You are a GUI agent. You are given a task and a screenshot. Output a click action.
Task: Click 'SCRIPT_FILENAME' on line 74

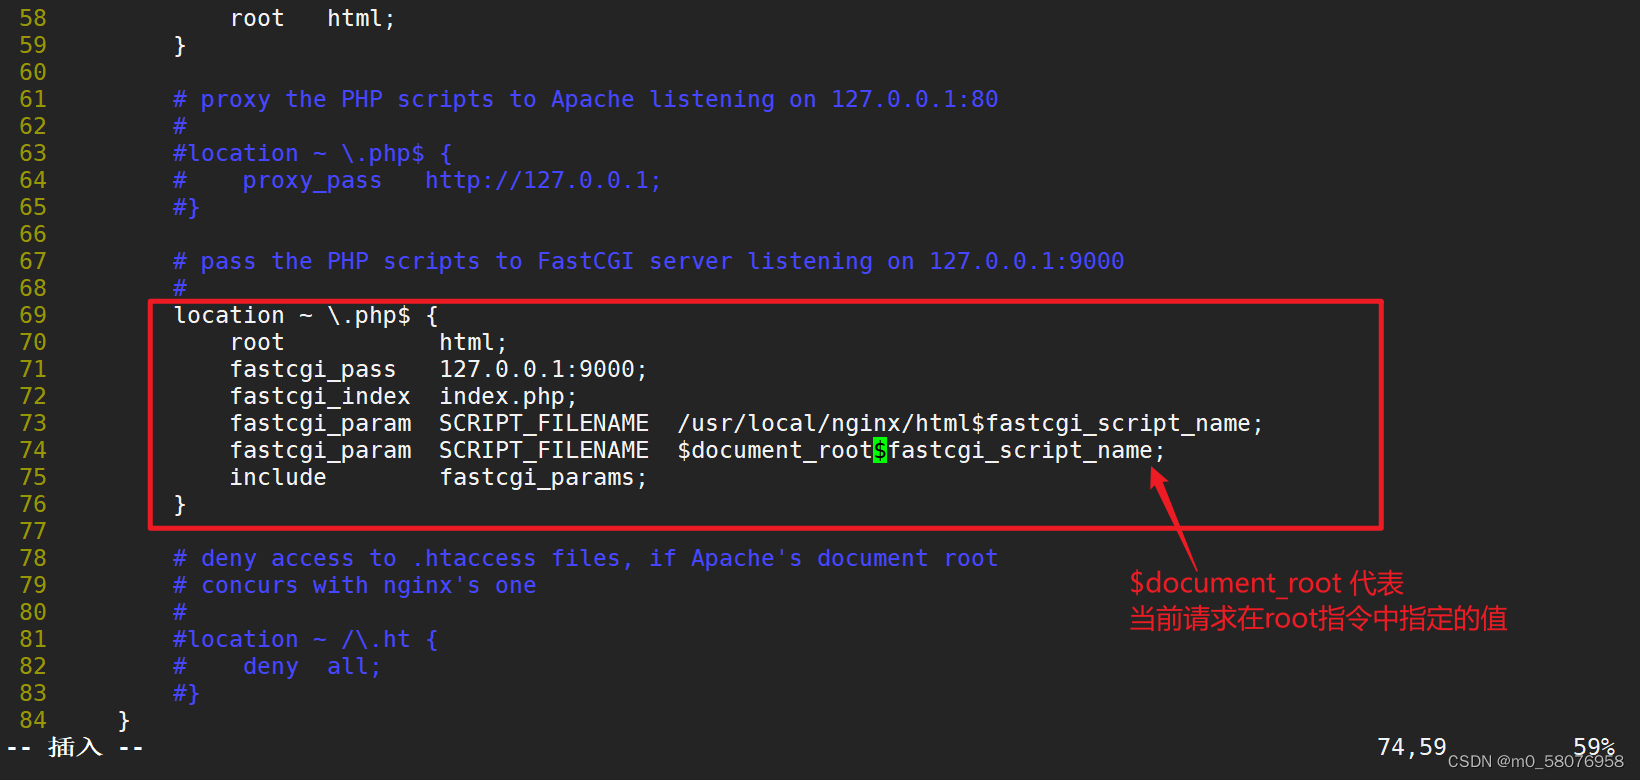544,450
